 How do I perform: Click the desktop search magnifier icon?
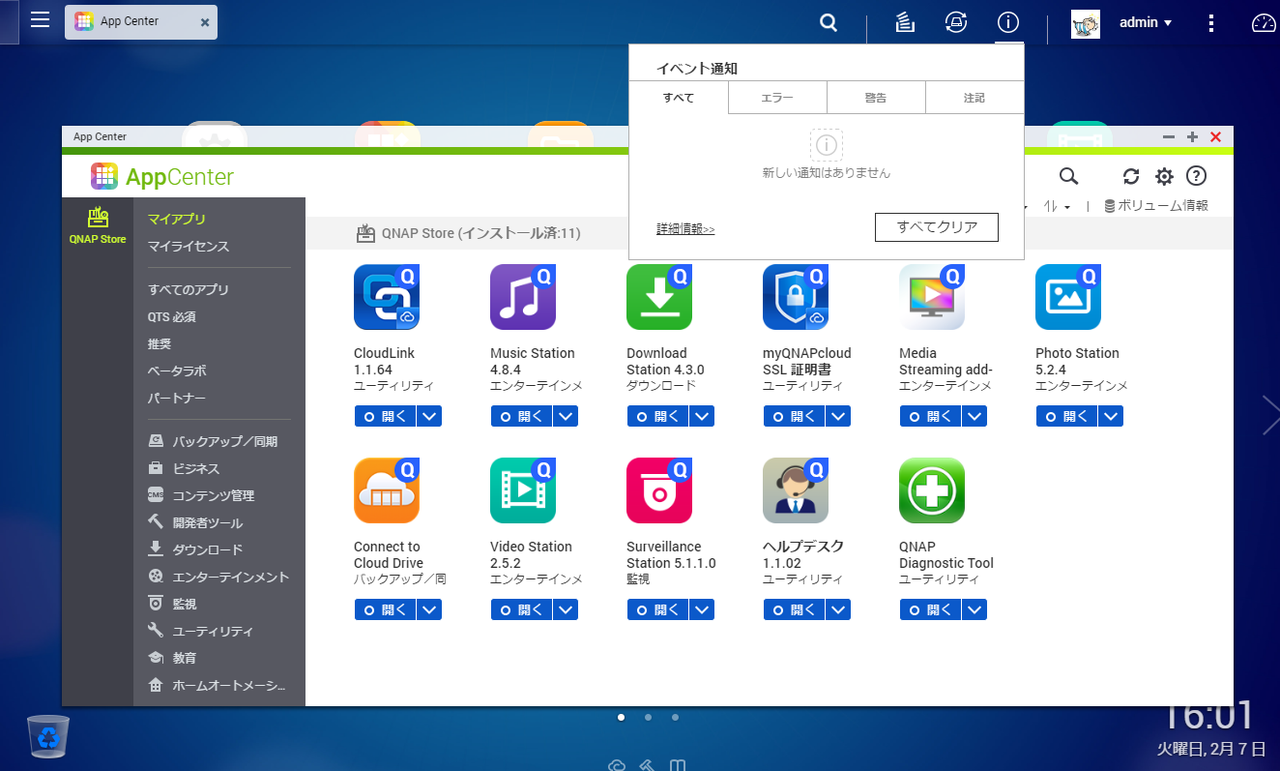[x=828, y=22]
